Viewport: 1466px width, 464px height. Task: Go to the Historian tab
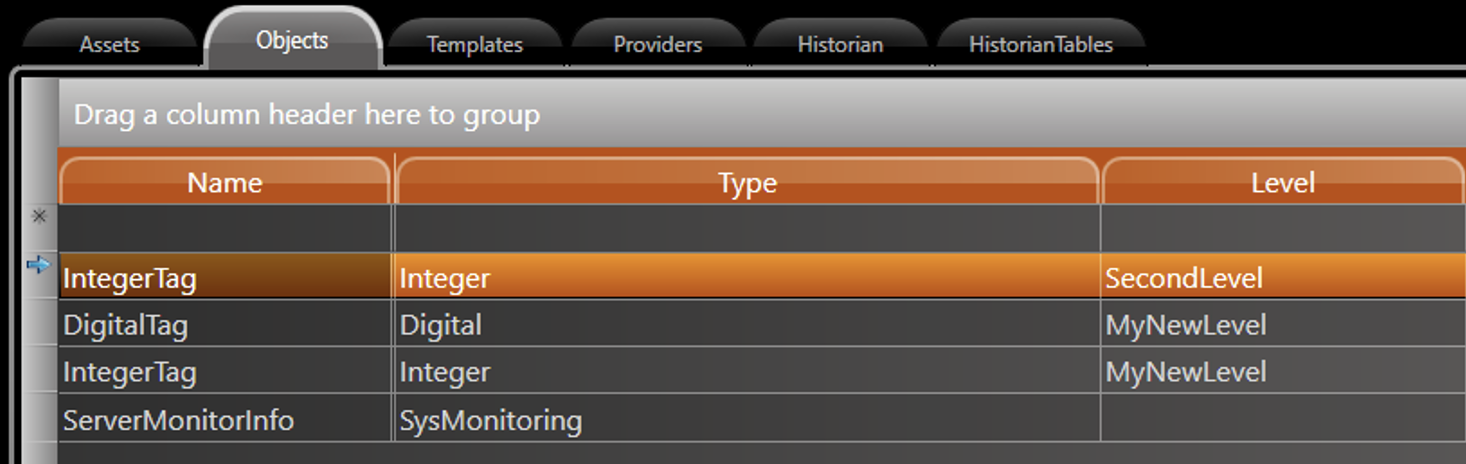point(840,45)
